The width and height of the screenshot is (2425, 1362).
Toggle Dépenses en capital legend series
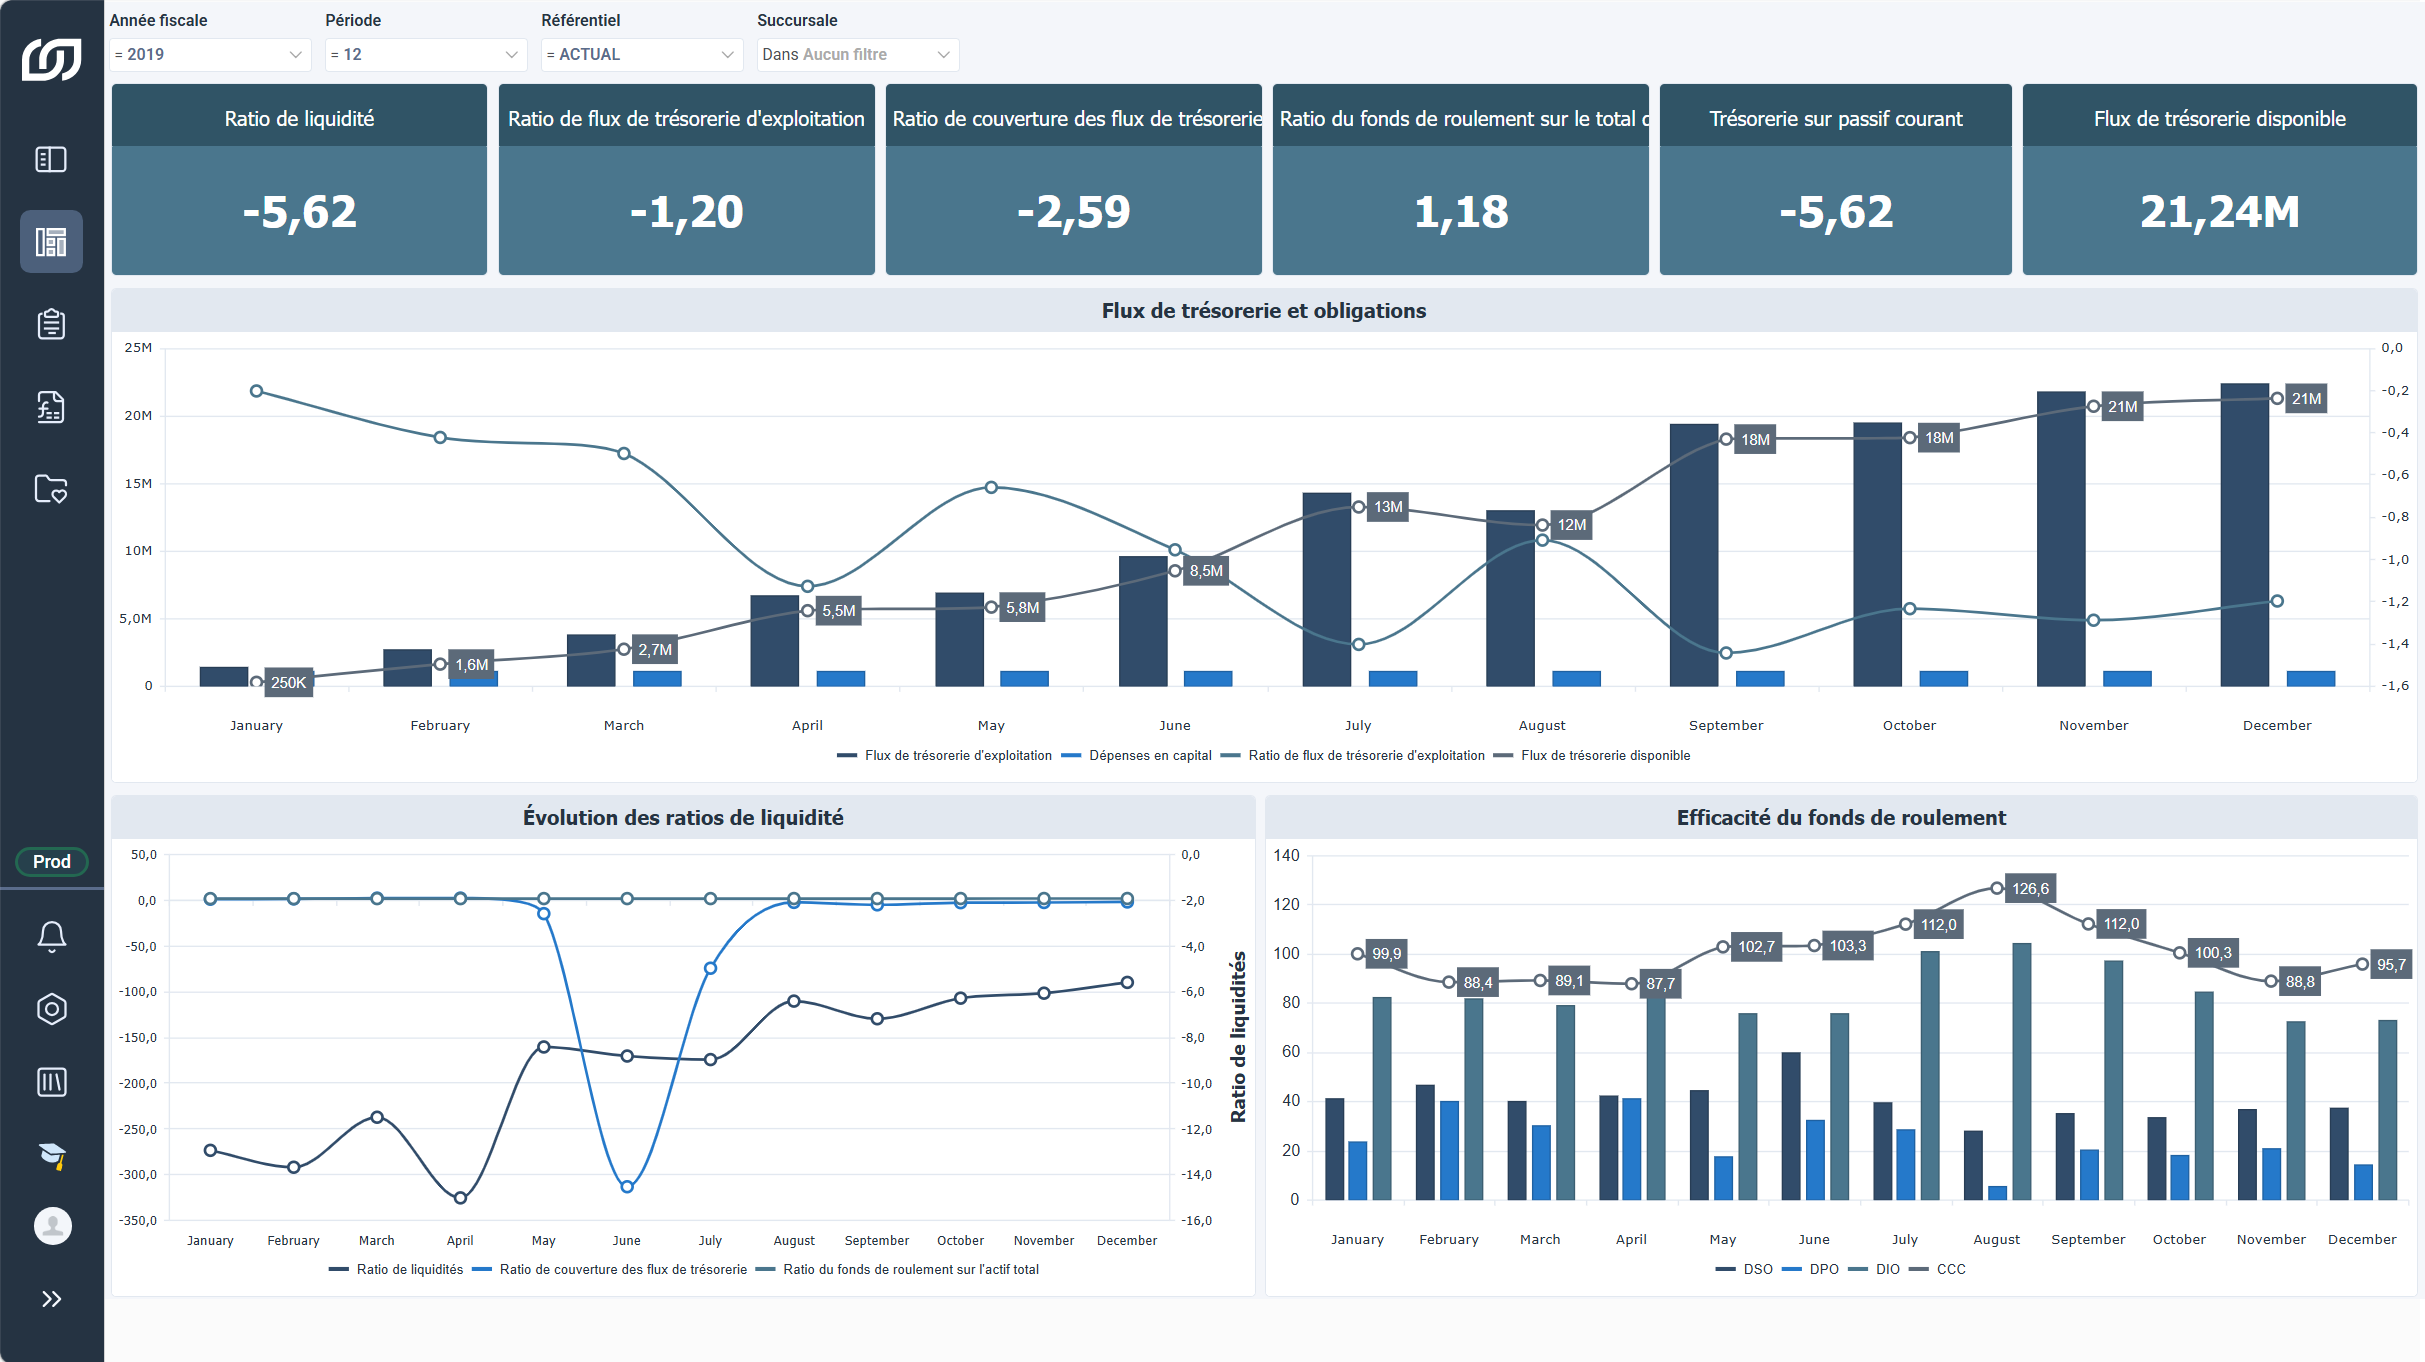pyautogui.click(x=1137, y=755)
